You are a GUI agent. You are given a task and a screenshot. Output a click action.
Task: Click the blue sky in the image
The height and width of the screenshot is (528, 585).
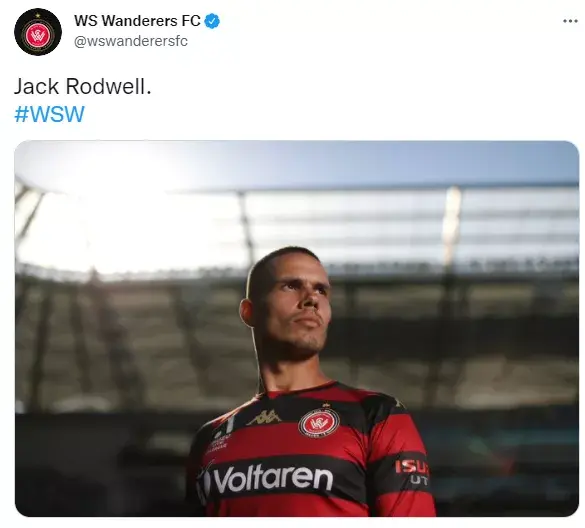click(x=373, y=162)
